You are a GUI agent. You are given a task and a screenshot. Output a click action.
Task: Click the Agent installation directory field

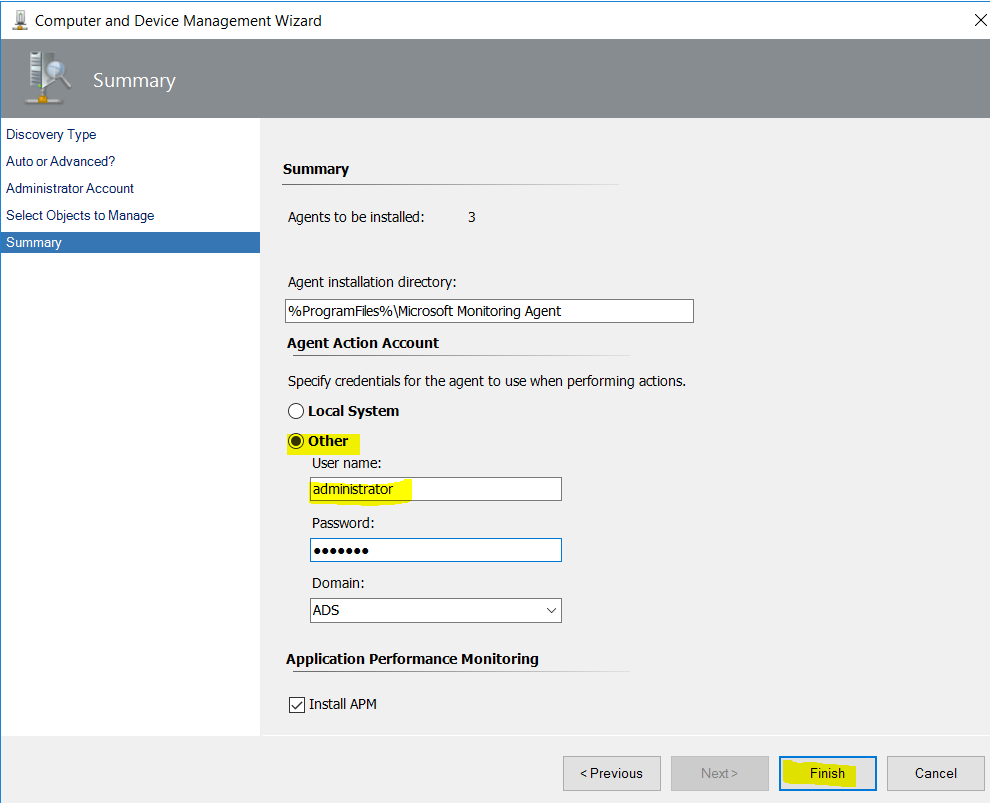pos(489,311)
